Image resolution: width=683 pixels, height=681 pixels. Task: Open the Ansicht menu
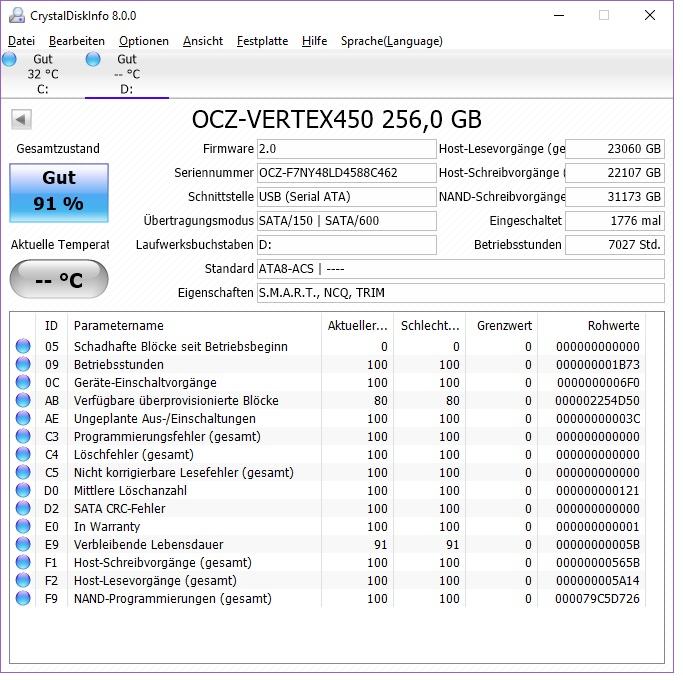click(203, 41)
